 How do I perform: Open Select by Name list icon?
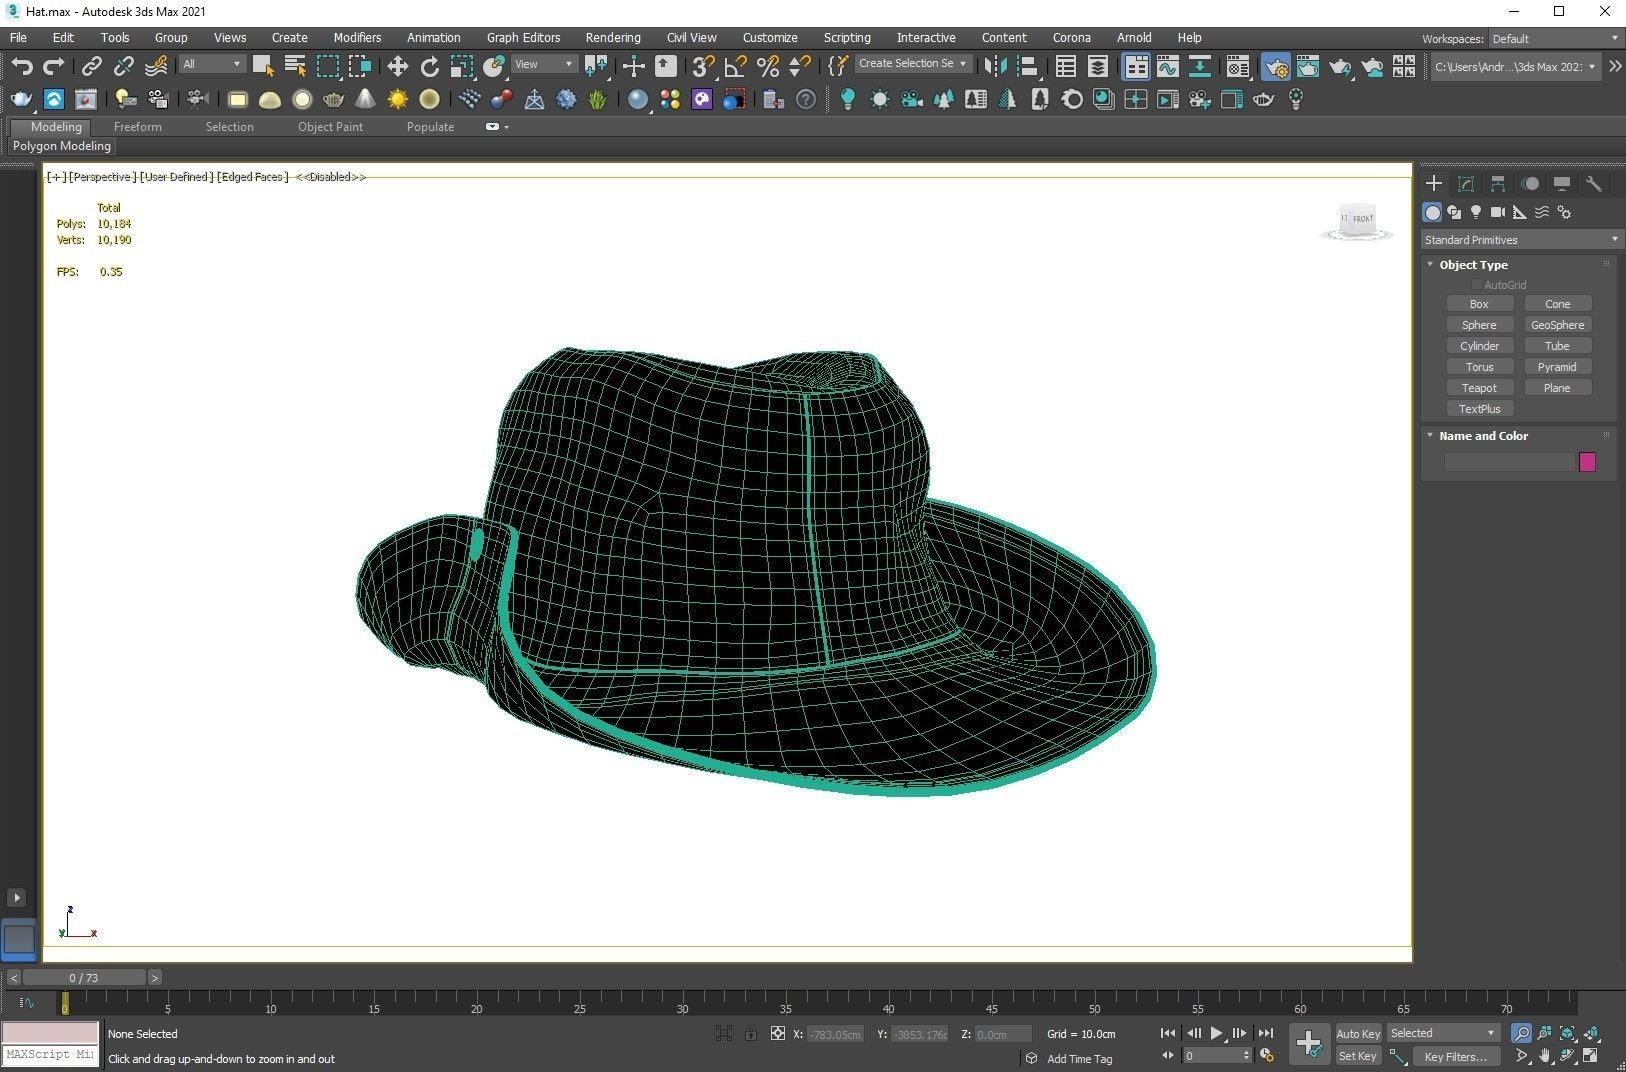pyautogui.click(x=295, y=66)
